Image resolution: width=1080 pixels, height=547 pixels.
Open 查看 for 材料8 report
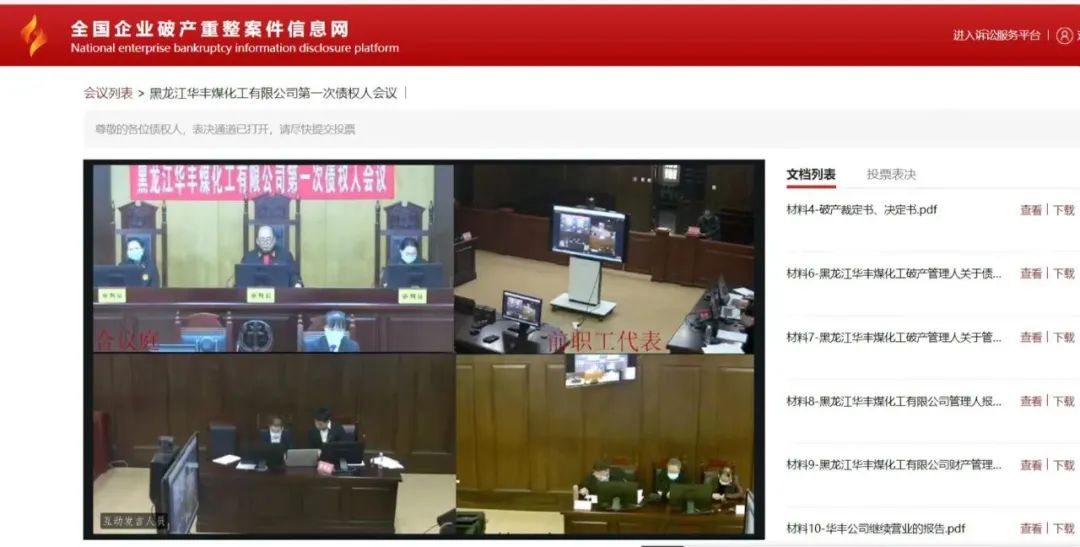click(1030, 401)
